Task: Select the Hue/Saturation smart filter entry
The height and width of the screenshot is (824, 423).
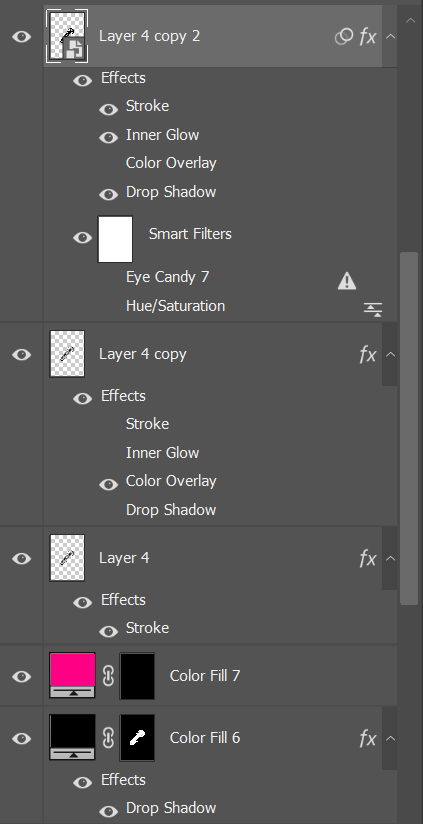Action: [x=176, y=306]
